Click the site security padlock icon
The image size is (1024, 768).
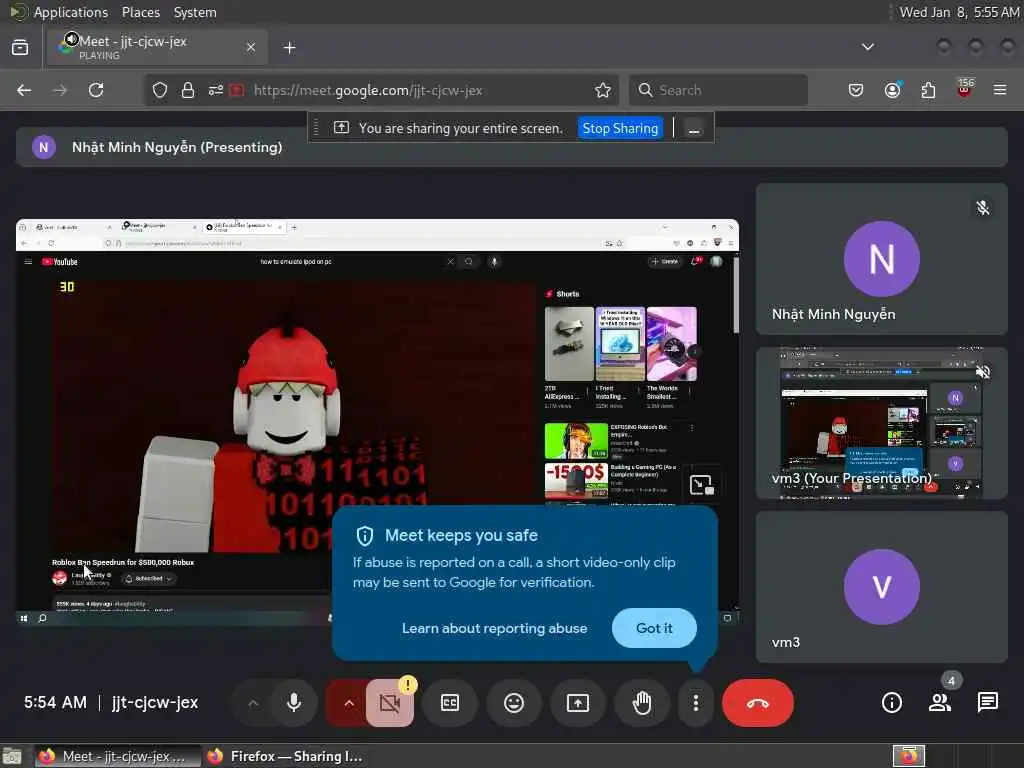(187, 90)
